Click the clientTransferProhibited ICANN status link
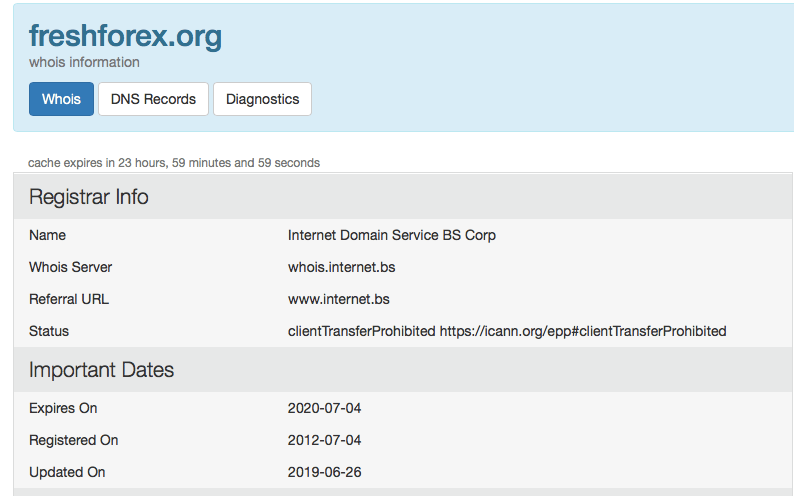Image resolution: width=794 pixels, height=496 pixels. (x=582, y=331)
